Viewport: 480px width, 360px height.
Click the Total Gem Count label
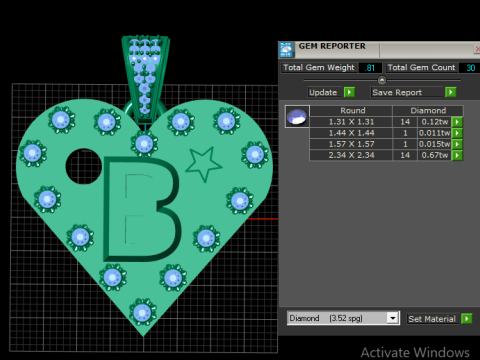[422, 68]
